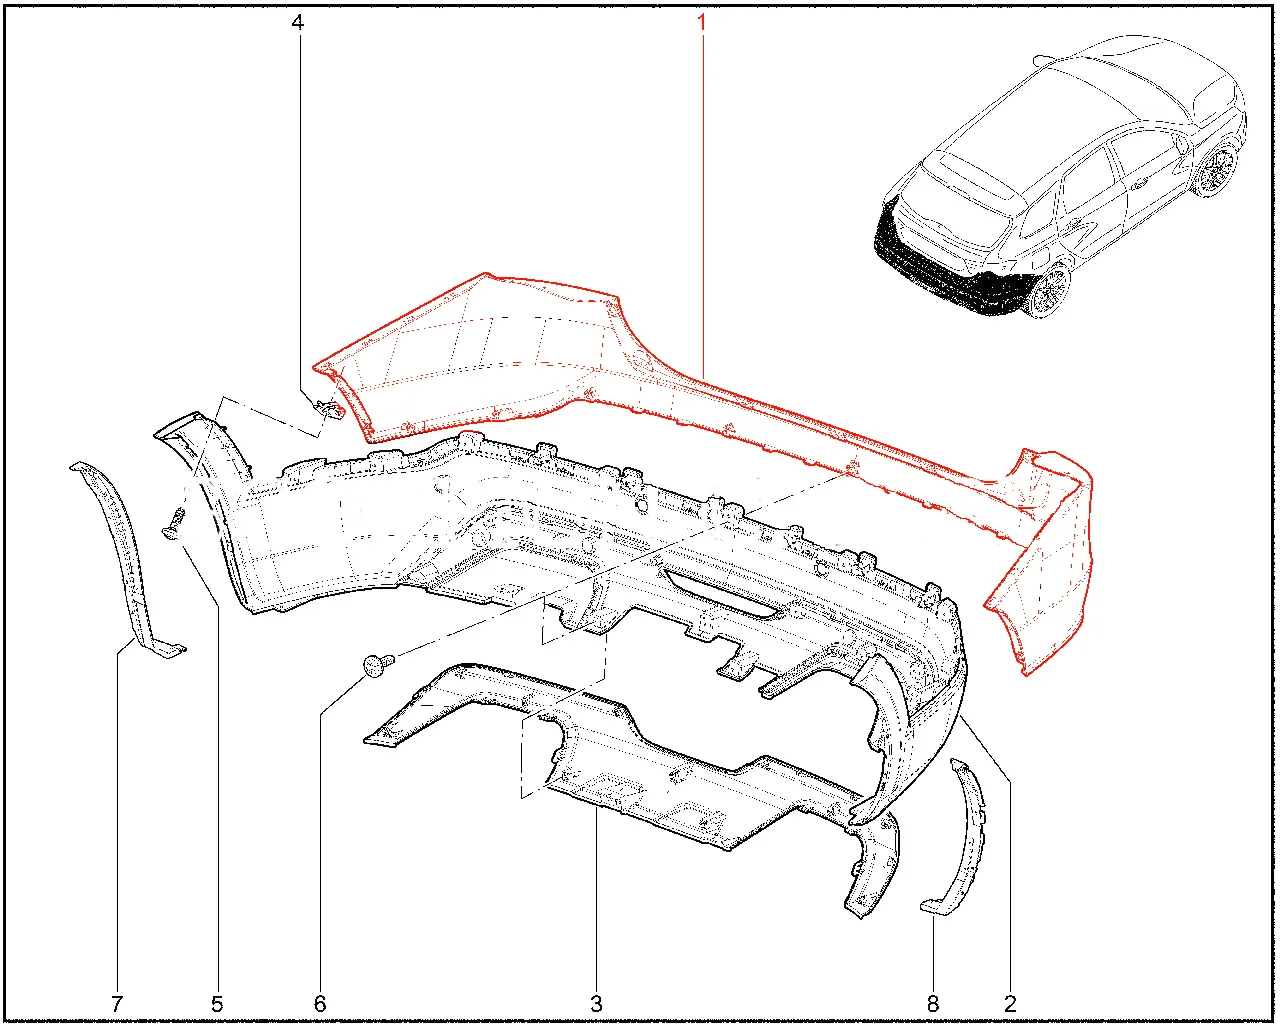Click callout number 7 label

click(117, 1002)
